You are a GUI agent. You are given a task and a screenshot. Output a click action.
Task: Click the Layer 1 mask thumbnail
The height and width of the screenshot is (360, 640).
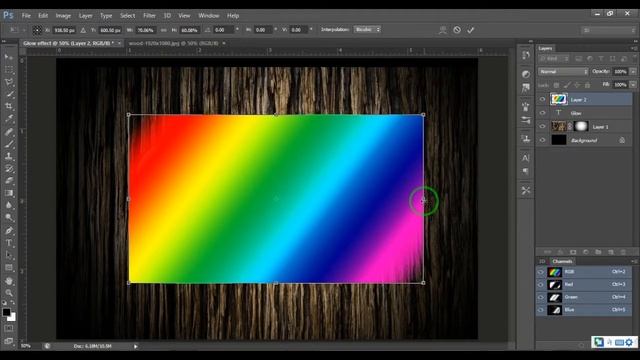[581, 127]
